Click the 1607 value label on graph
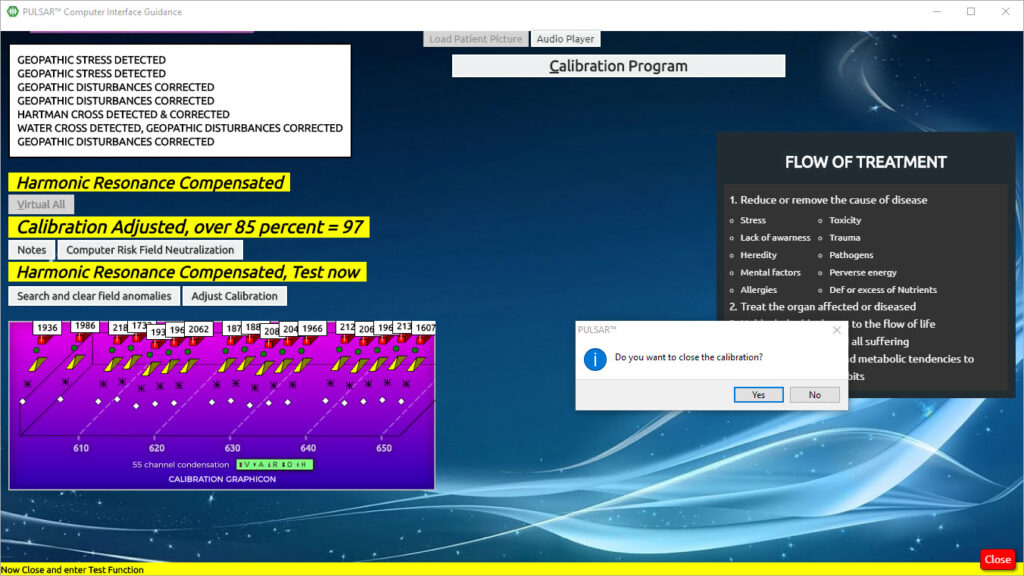The image size is (1024, 576). pyautogui.click(x=425, y=328)
